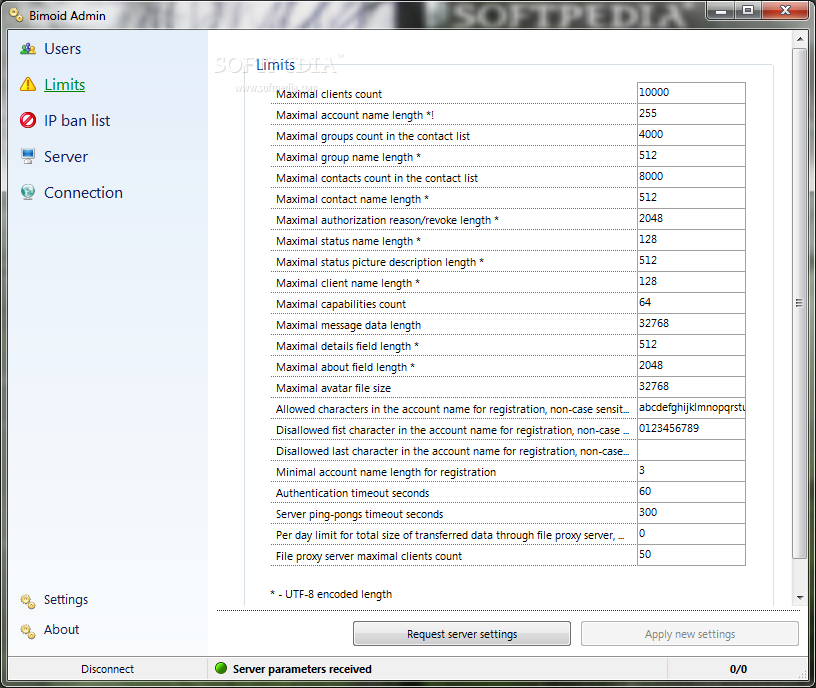Click the scrollbar down arrow
Screen dimensions: 816x688
click(x=800, y=597)
